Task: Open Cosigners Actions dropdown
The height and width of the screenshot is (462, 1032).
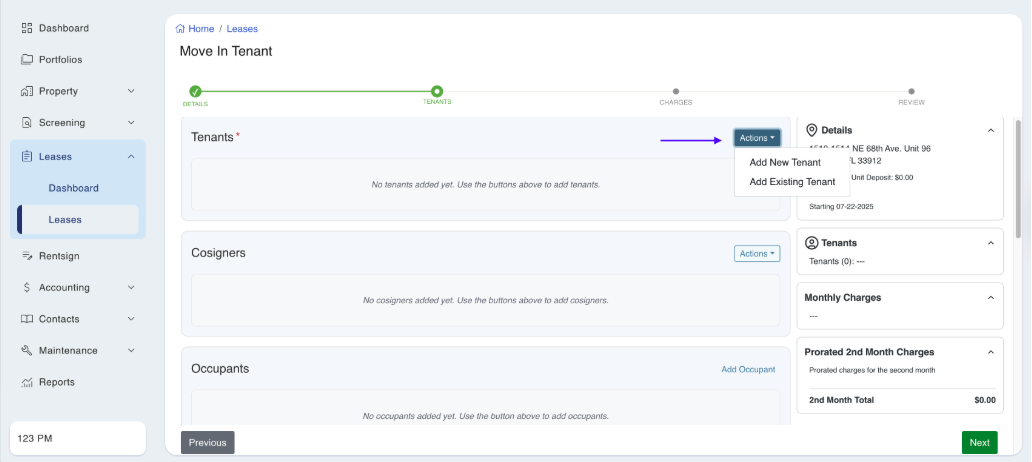Action: 756,254
